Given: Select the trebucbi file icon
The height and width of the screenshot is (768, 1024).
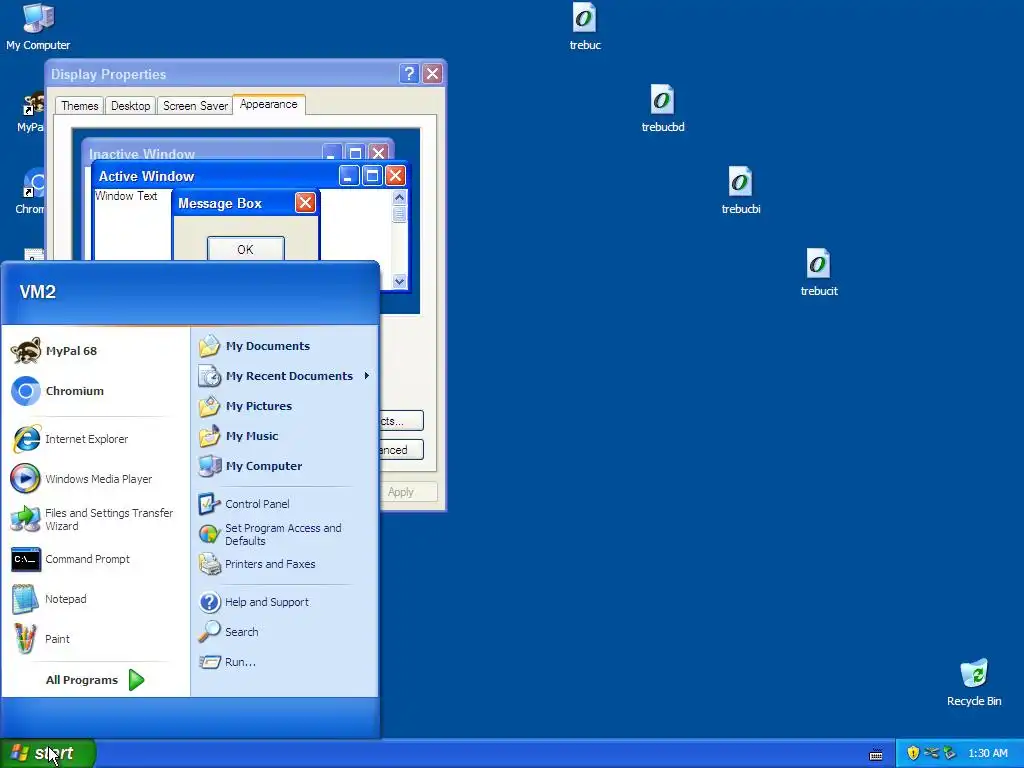Looking at the screenshot, I should click(x=740, y=191).
